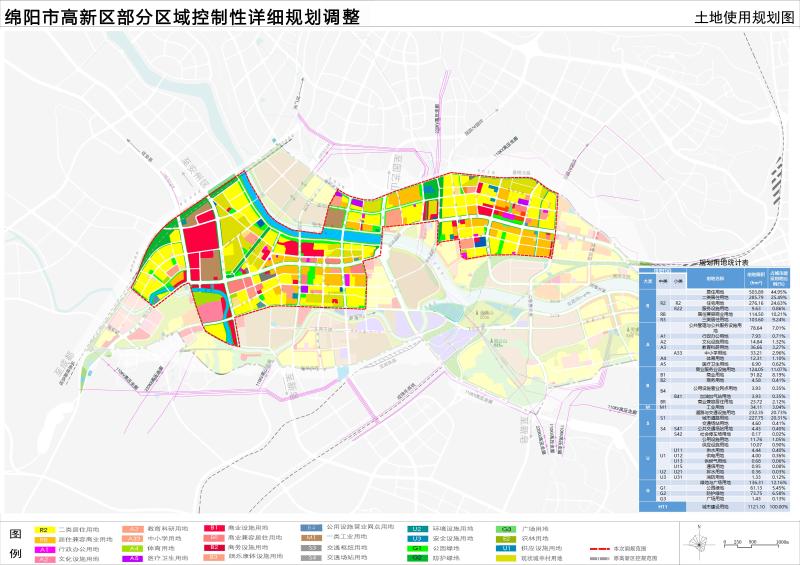This screenshot has height=565, width=800.
Task: Click the north arrow wind rose
Action: pyautogui.click(x=699, y=544)
